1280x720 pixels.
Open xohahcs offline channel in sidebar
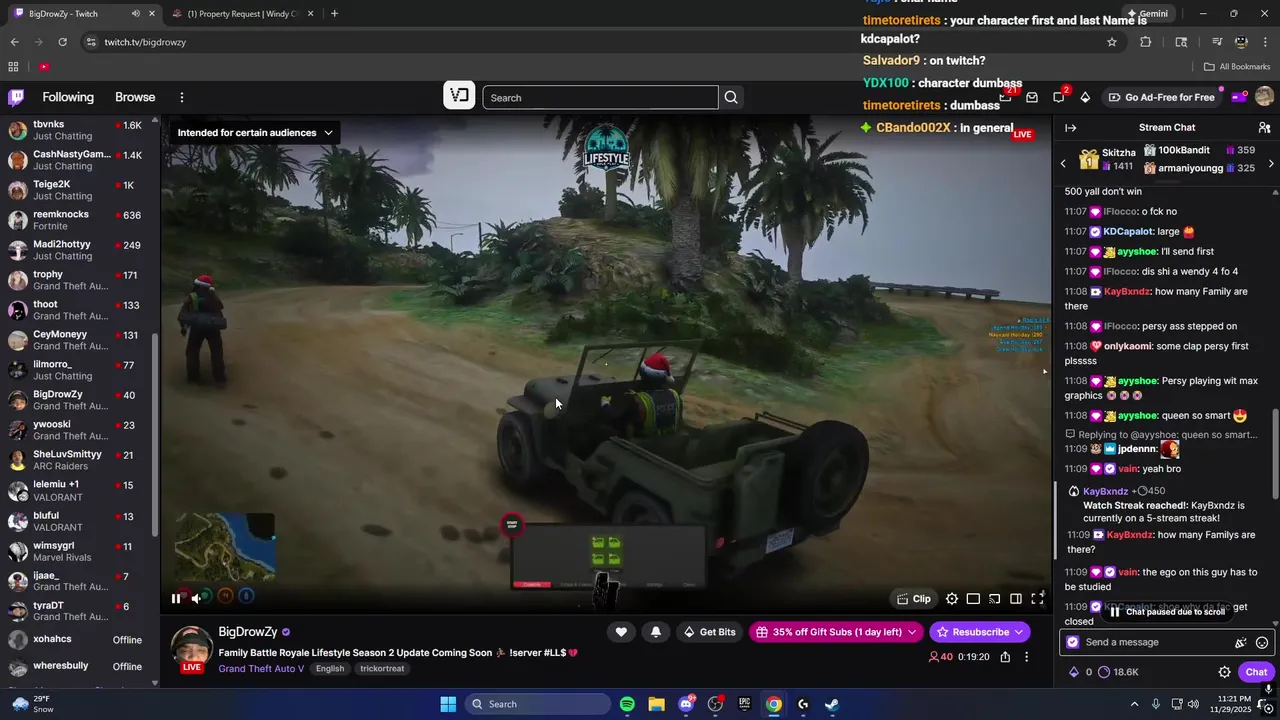click(x=78, y=640)
